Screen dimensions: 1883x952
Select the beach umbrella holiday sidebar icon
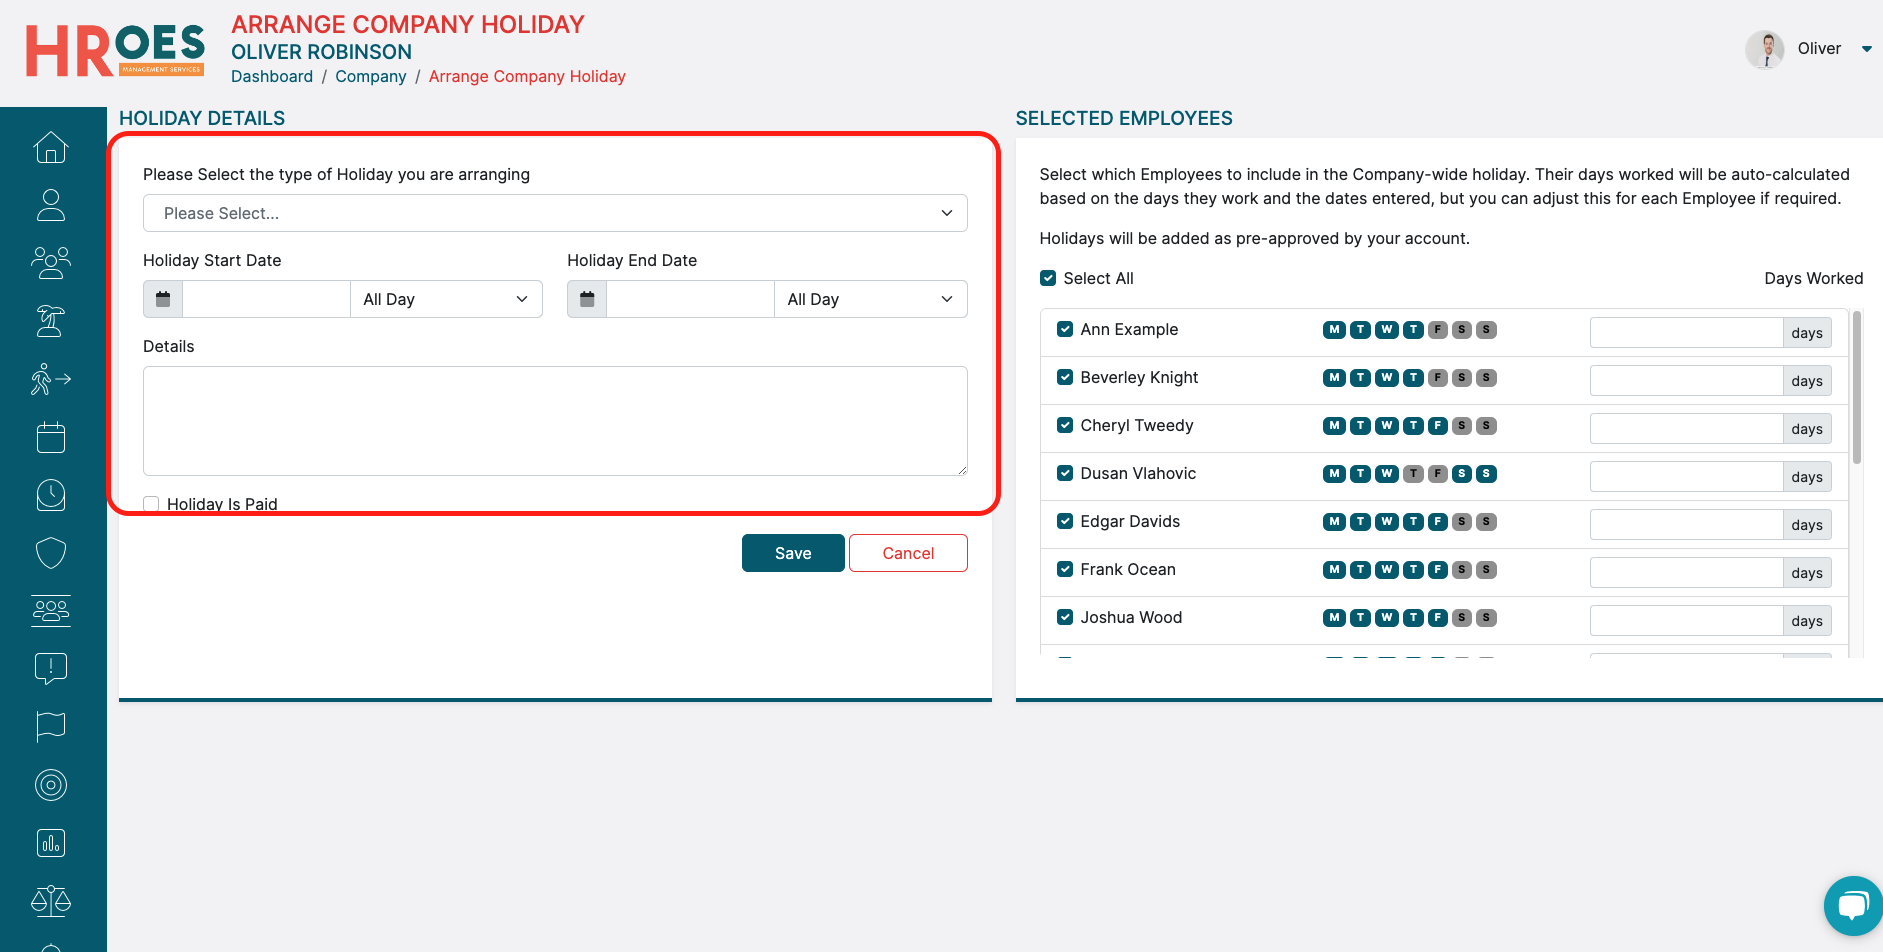coord(51,321)
